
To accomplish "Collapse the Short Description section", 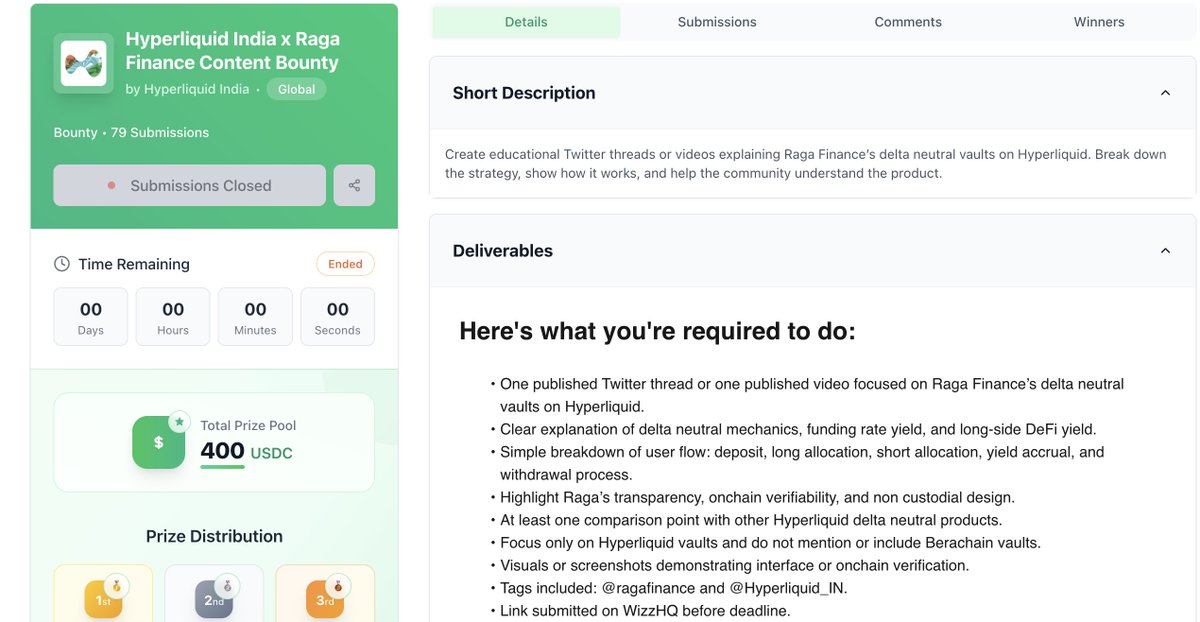I will pyautogui.click(x=1165, y=93).
